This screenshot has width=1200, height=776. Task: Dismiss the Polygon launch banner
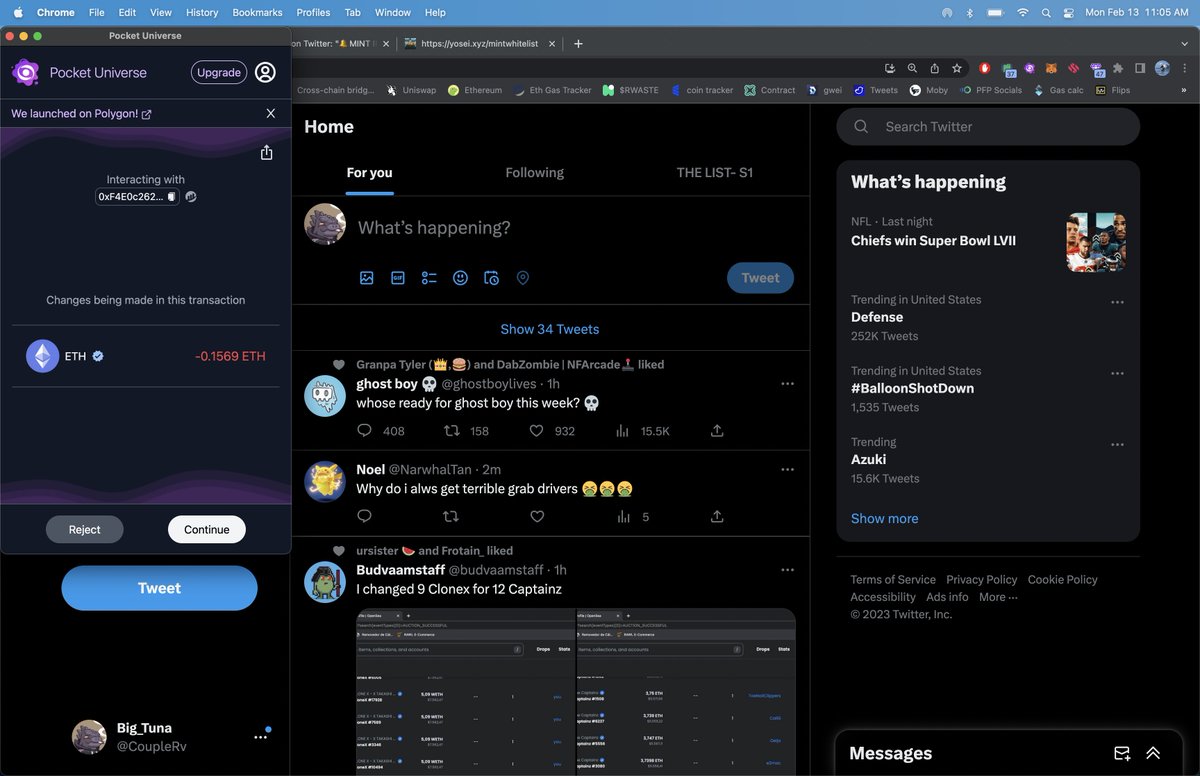(271, 113)
